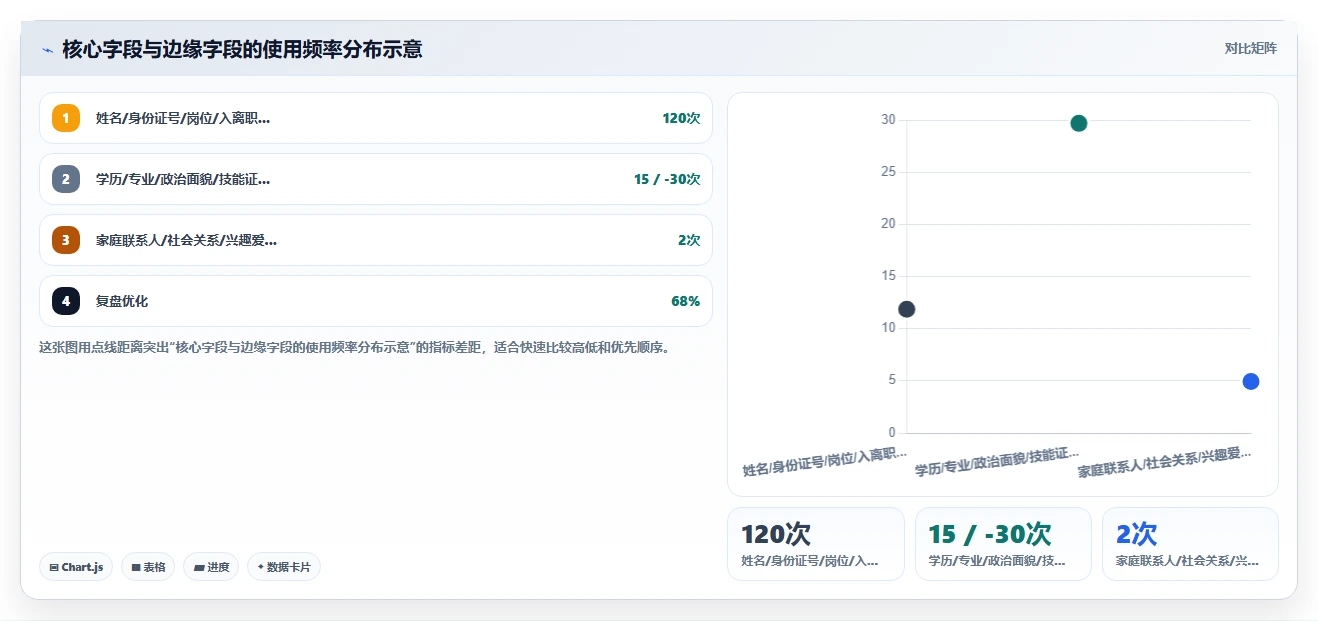Select the 姓名/身份证号/岗位/入离职… list row
1318x621 pixels.
[376, 118]
